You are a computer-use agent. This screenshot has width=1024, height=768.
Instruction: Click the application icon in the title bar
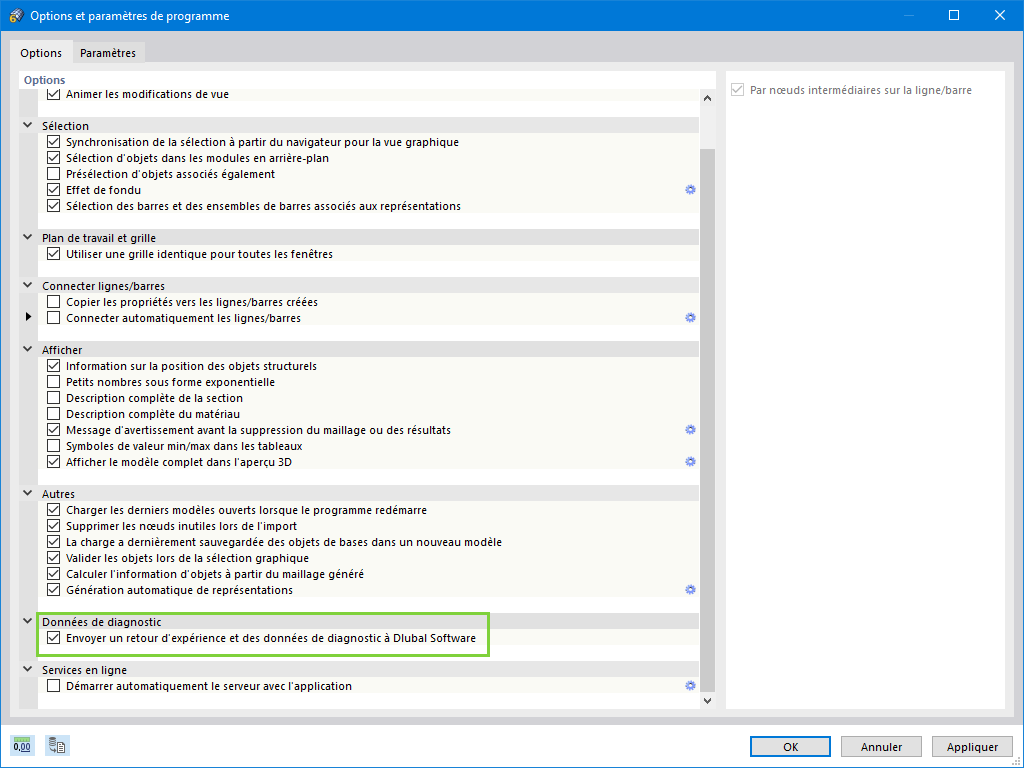[16, 16]
